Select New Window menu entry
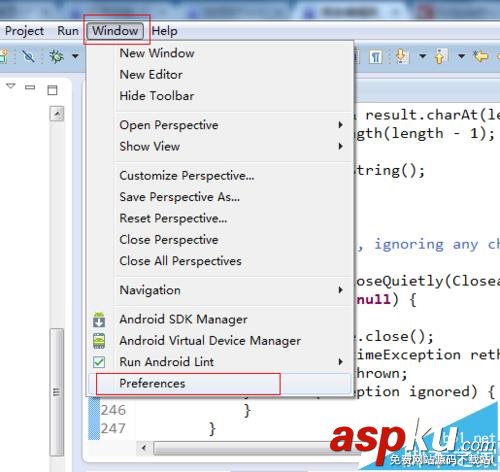The image size is (500, 472). coord(219,53)
